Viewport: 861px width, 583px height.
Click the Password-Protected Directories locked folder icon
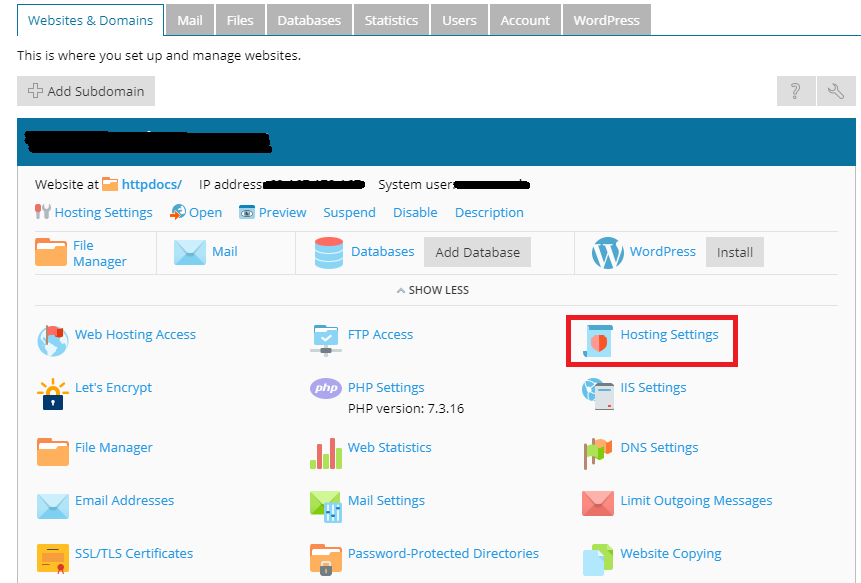[x=326, y=559]
